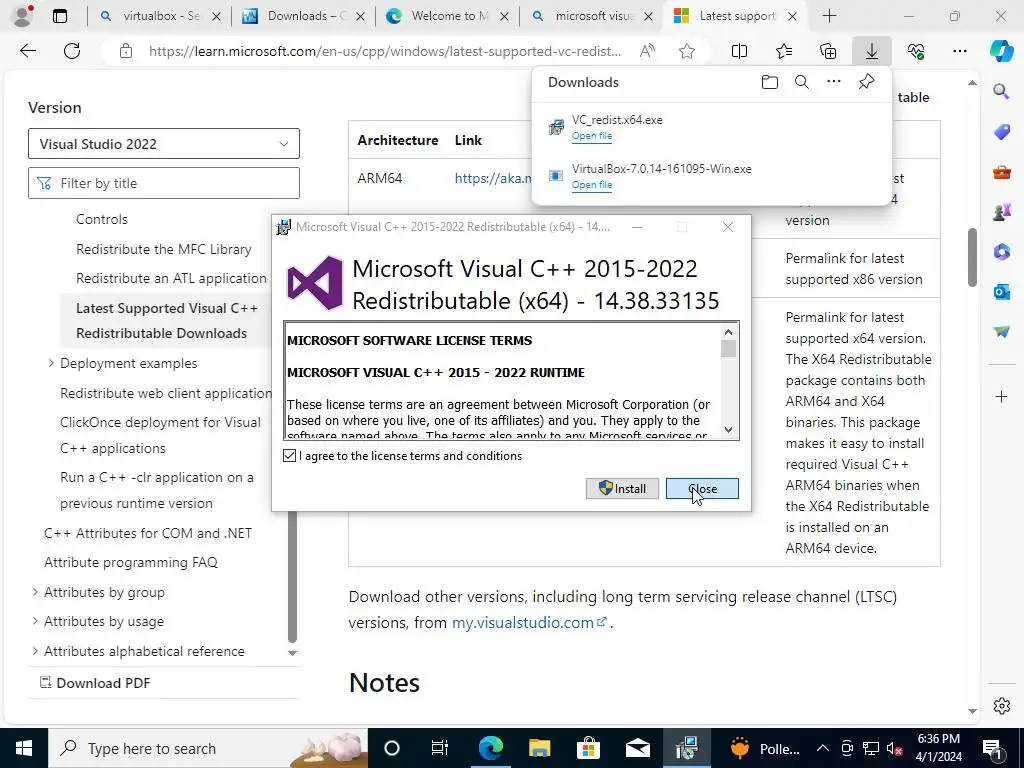Switch to the Downloads browser tab
This screenshot has width=1024, height=768.
304,16
